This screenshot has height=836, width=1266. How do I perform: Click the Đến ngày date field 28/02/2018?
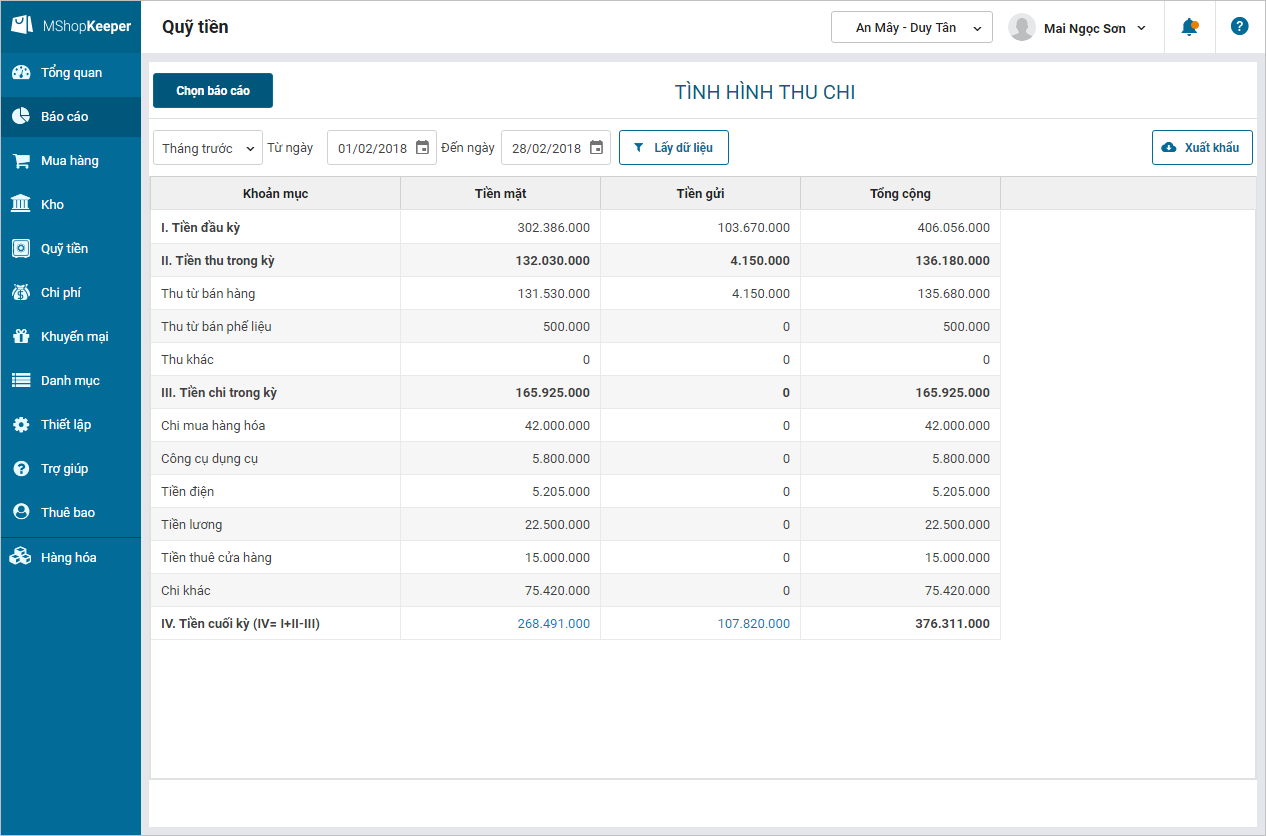[x=556, y=148]
